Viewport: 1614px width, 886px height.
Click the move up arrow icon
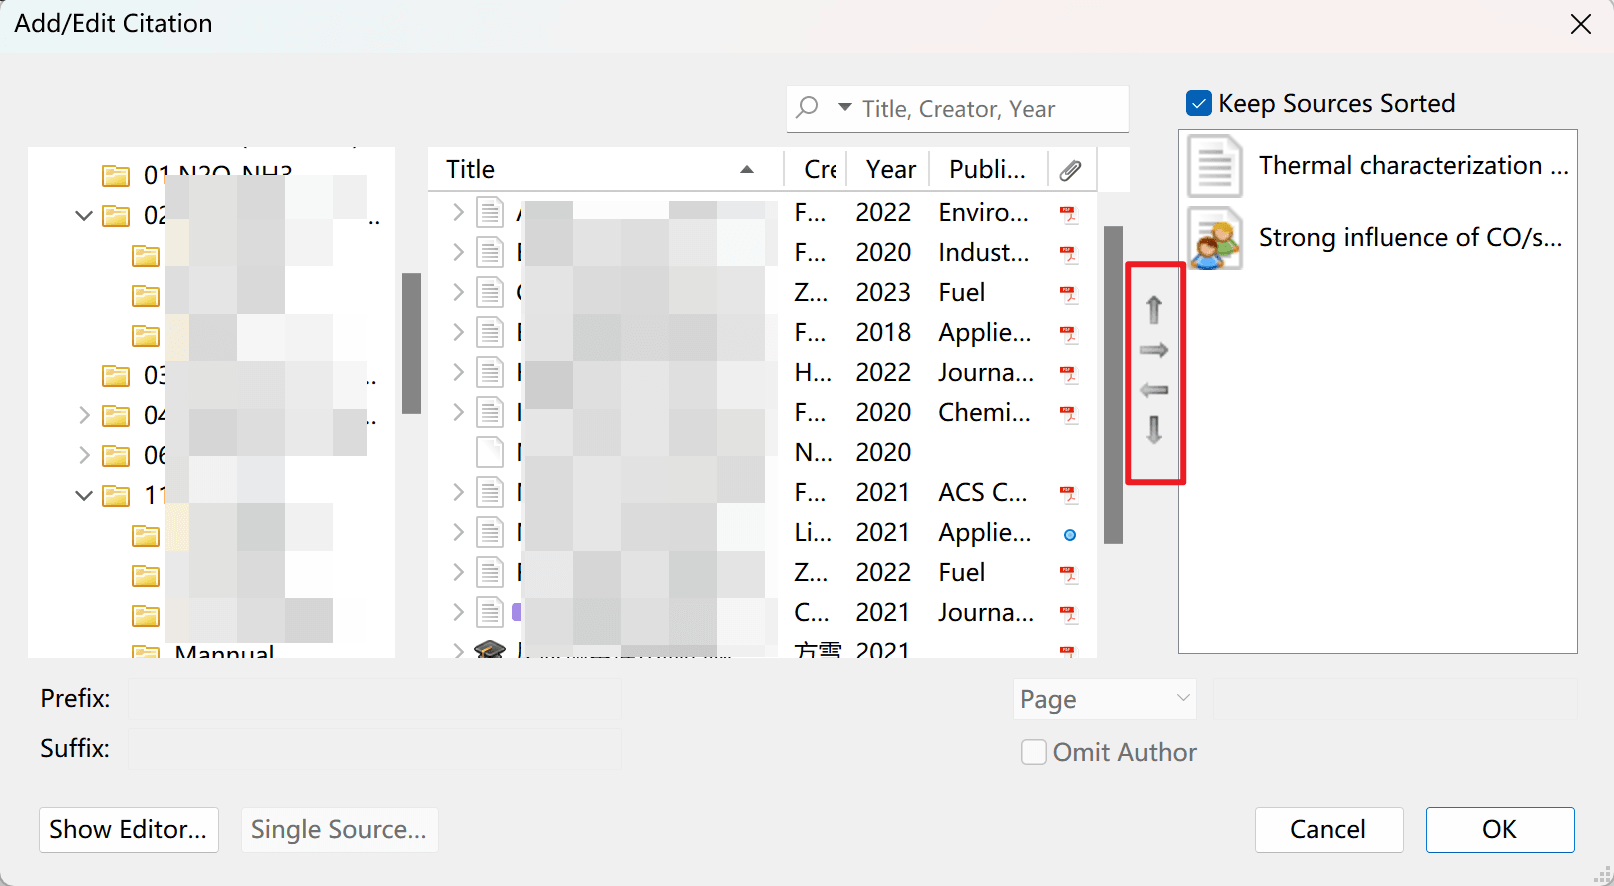coord(1154,310)
